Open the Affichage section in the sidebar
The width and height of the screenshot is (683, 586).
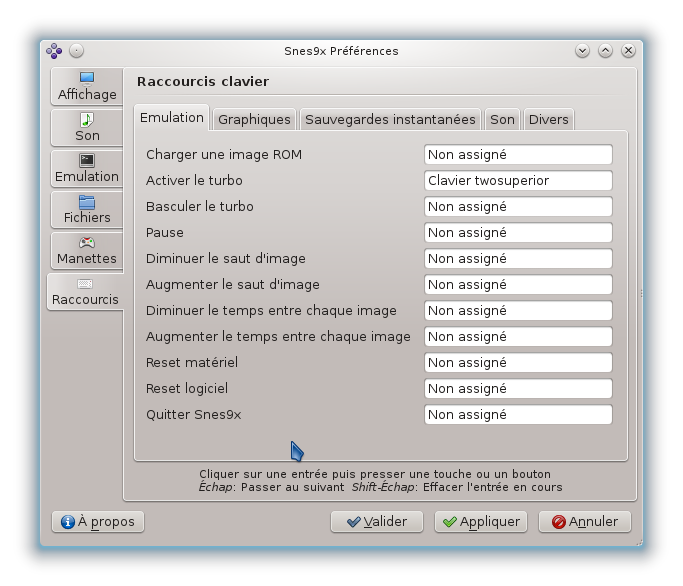pos(87,86)
